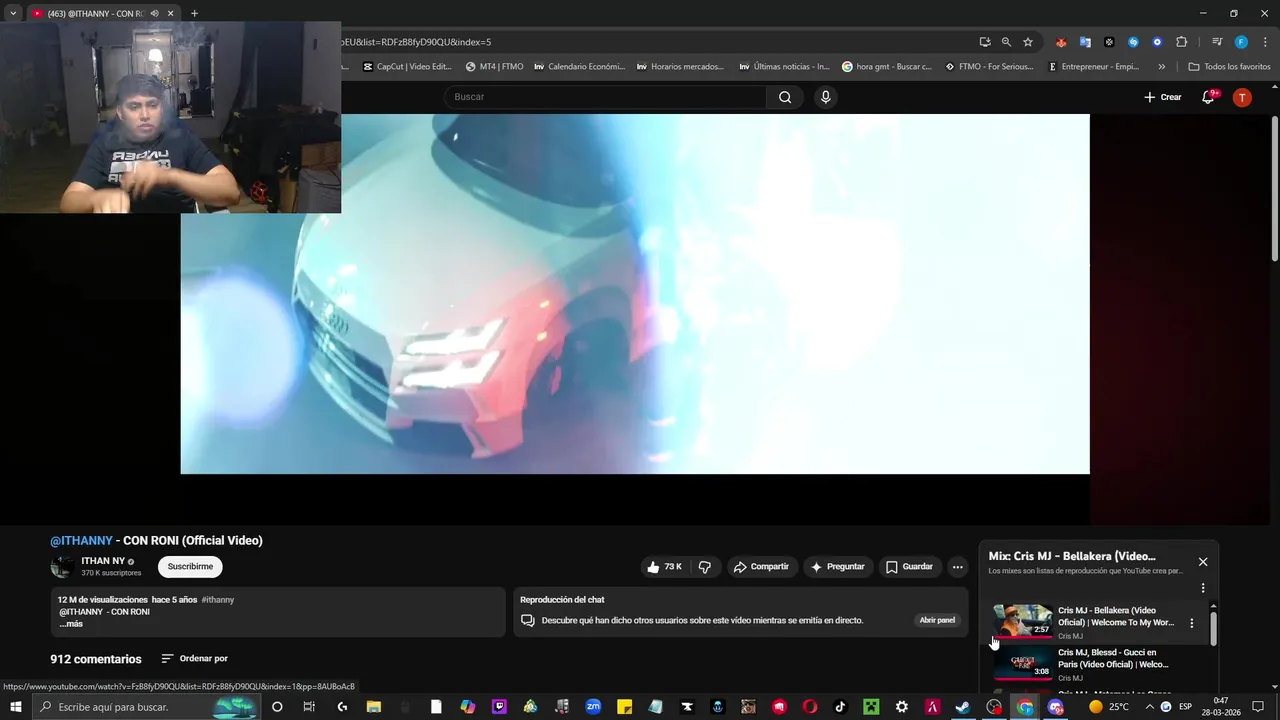Open the chat replay with Abrir panel
The height and width of the screenshot is (720, 1280).
[937, 620]
